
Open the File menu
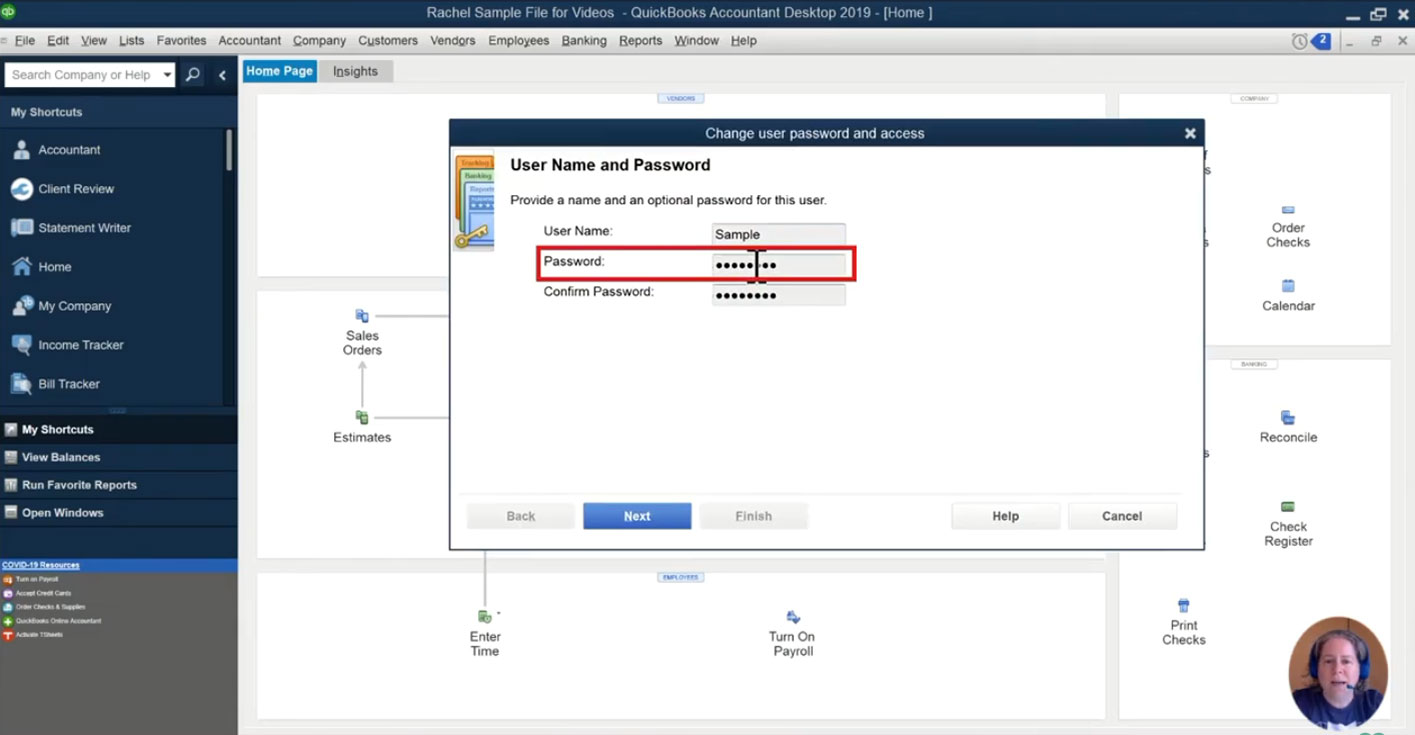tap(25, 41)
